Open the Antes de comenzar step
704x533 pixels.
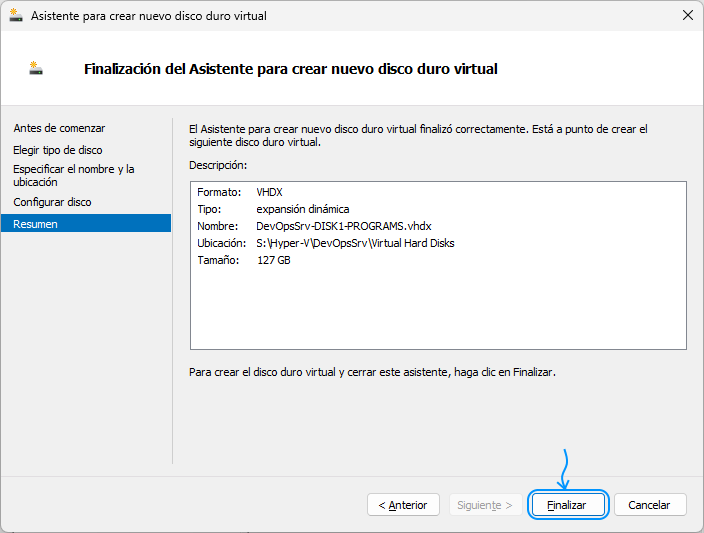click(59, 128)
